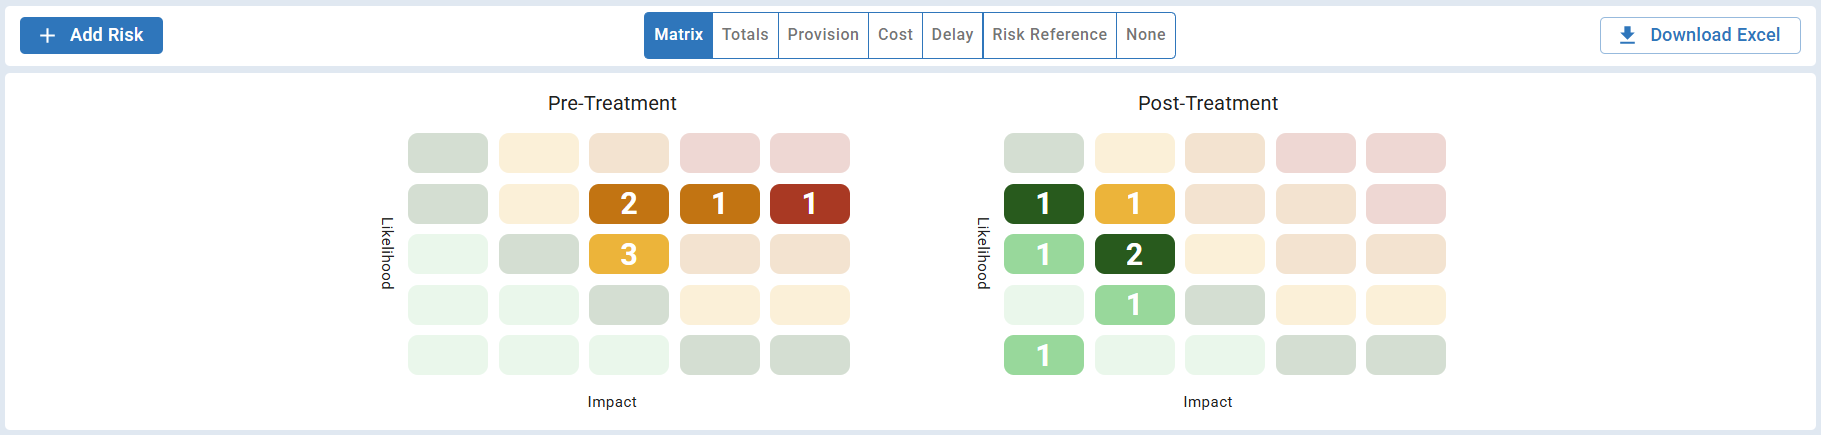
Task: Select Pre-Treatment orange cell showing 1
Action: click(719, 204)
